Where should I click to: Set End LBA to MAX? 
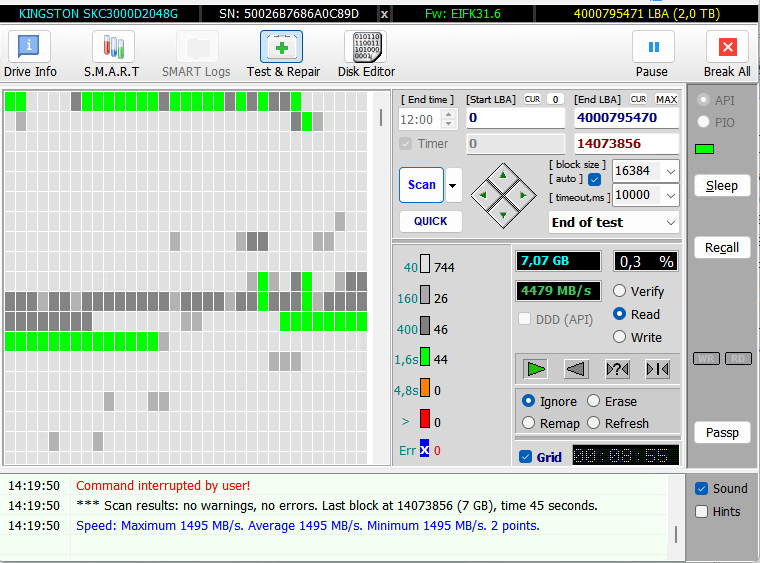click(666, 99)
